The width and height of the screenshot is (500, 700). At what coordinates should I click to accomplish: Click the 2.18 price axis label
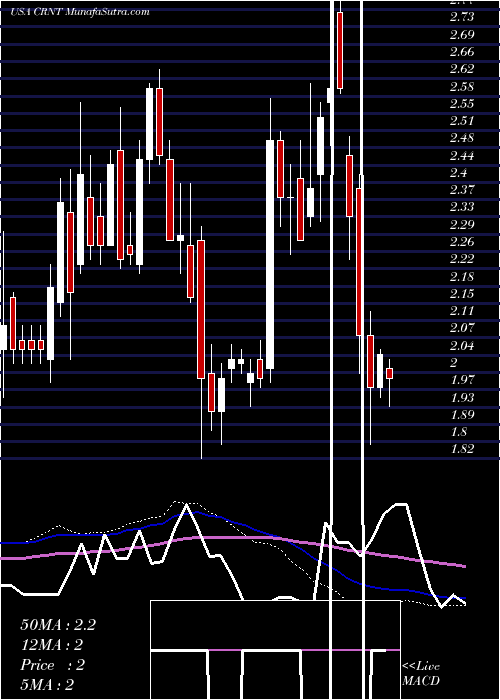462,276
